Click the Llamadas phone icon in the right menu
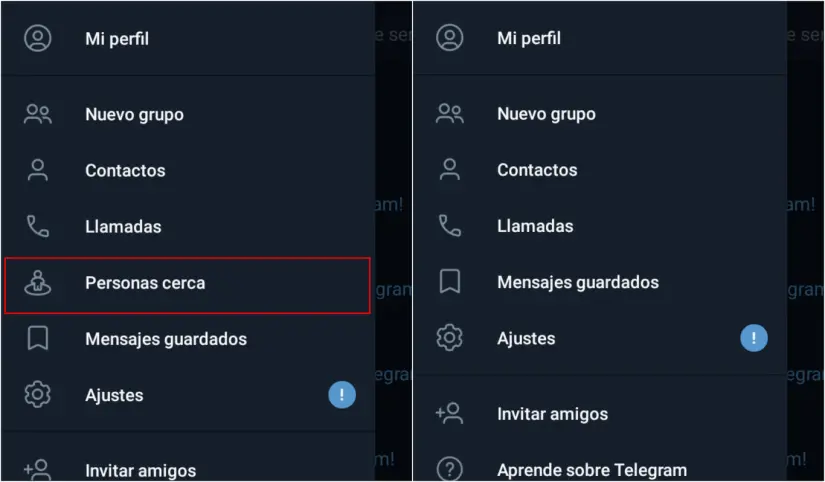Screen dimensions: 825x482 click(450, 226)
